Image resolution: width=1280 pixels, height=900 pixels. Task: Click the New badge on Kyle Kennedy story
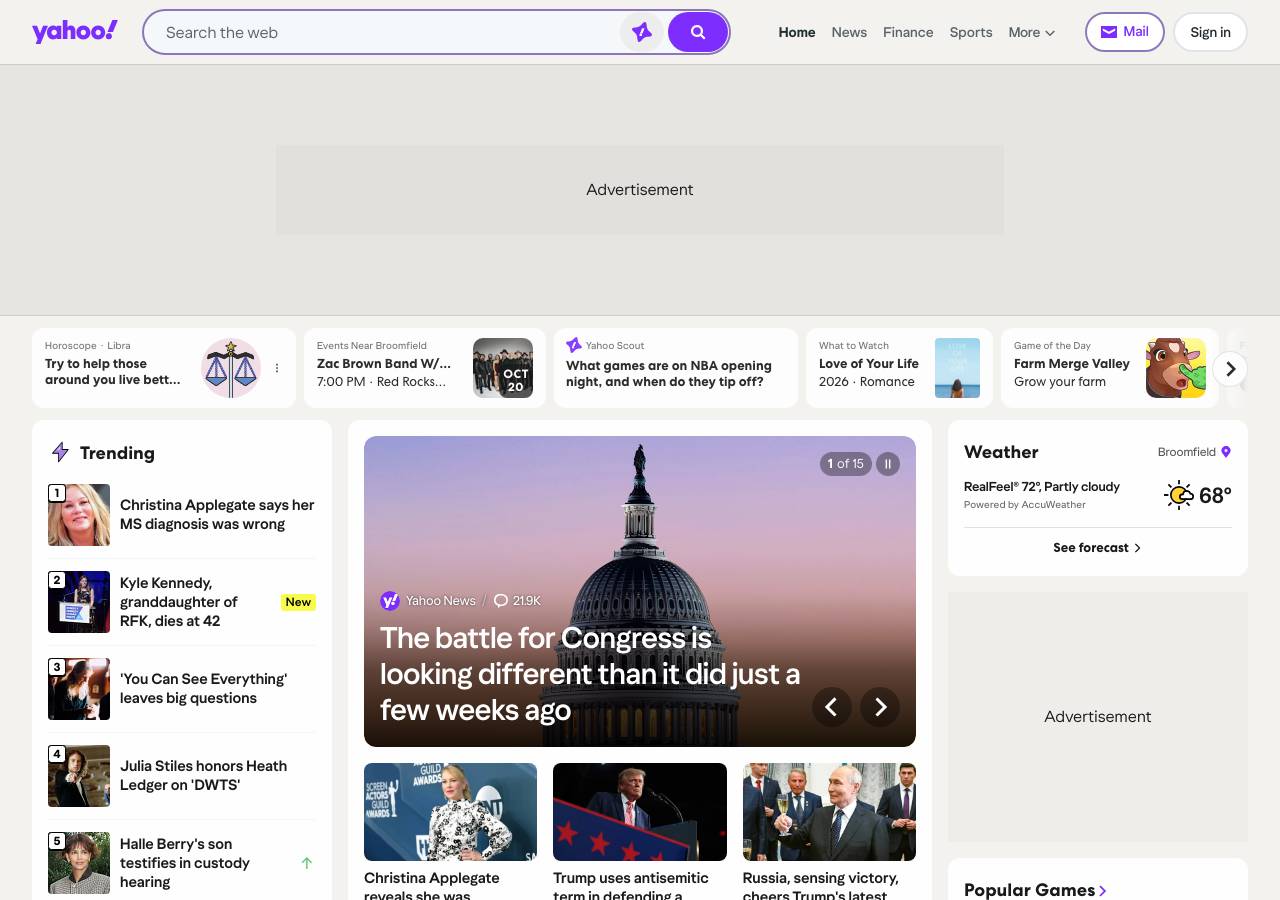(x=298, y=602)
